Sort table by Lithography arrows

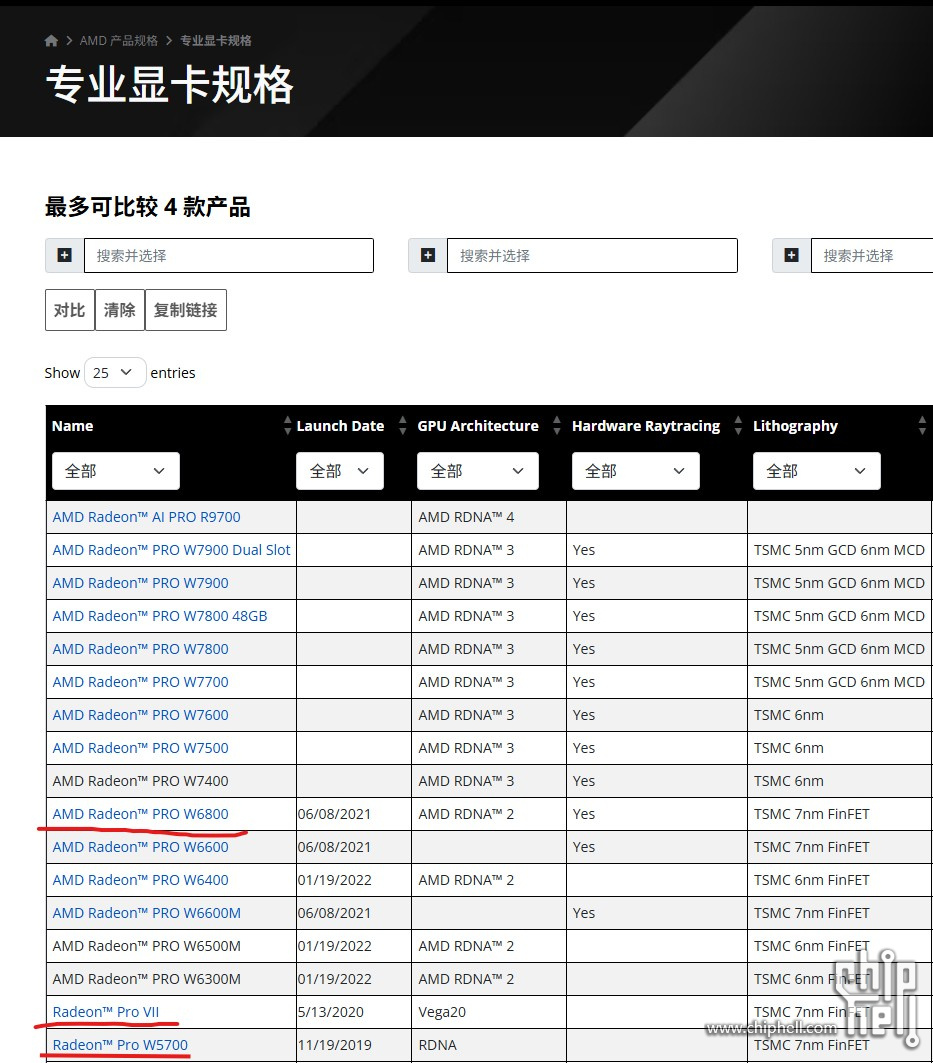(922, 426)
